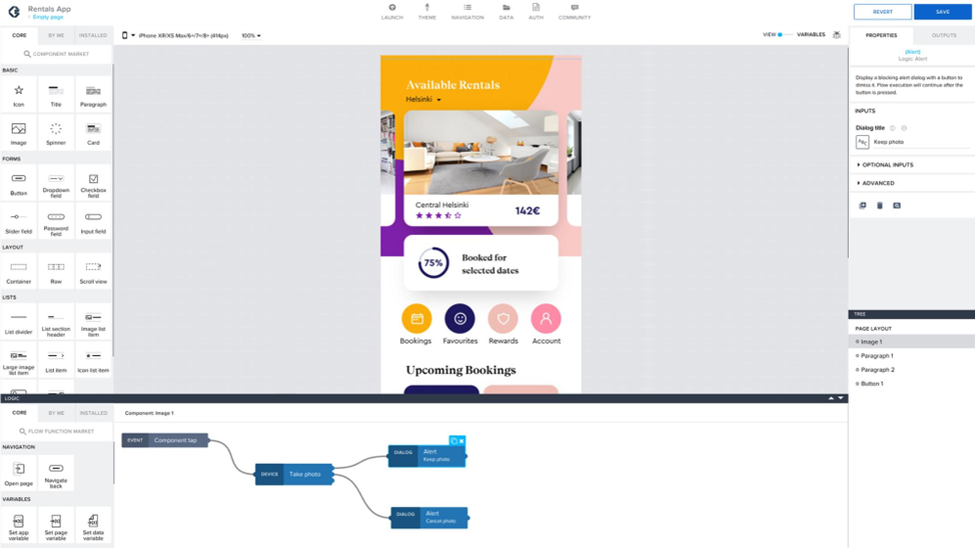975x548 pixels.
Task: Select the Paragraph component
Action: (x=93, y=95)
